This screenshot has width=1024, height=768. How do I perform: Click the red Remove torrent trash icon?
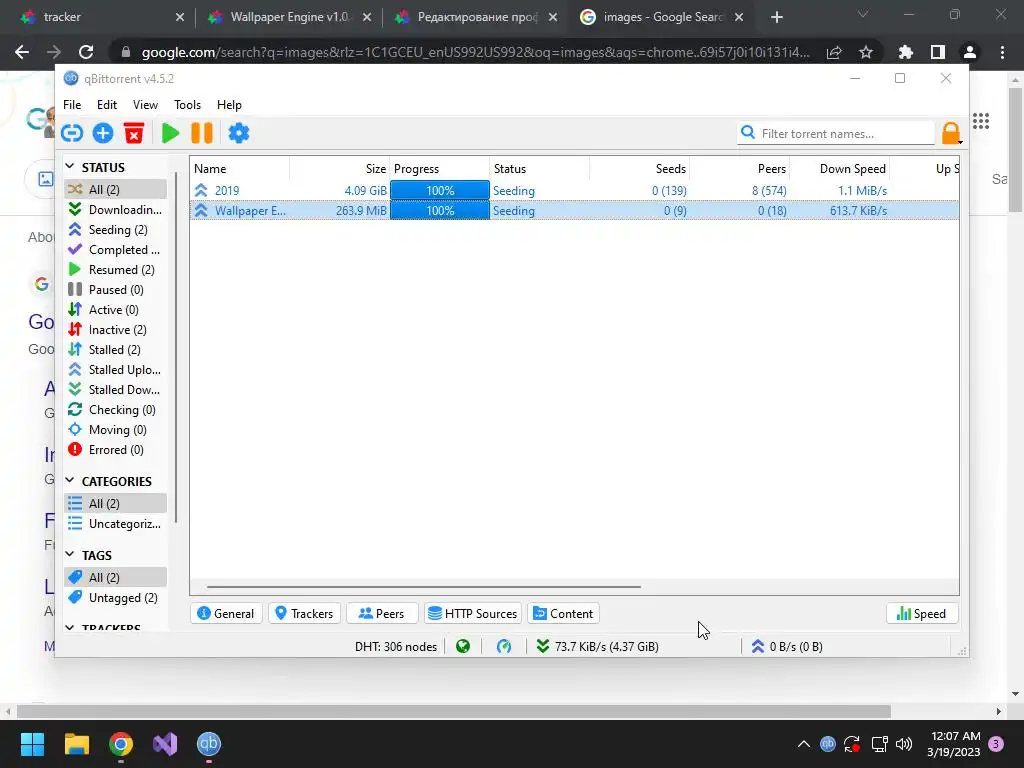point(134,133)
